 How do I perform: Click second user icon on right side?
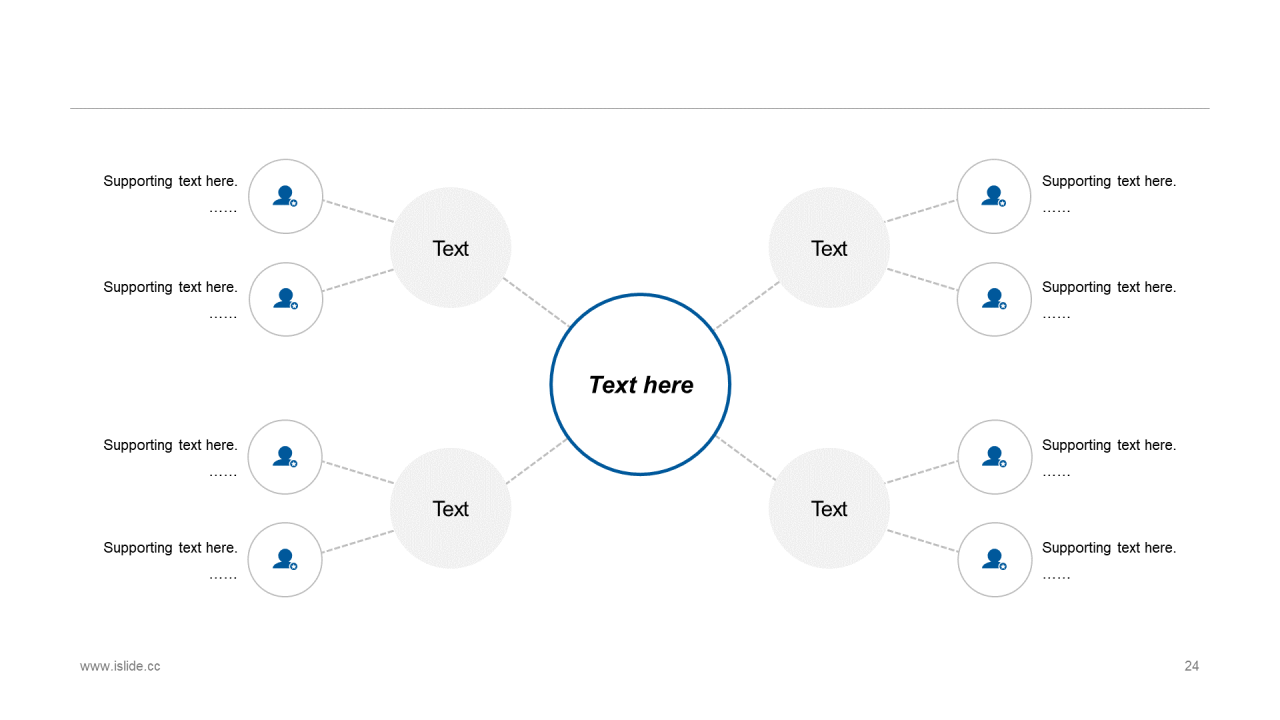point(994,299)
